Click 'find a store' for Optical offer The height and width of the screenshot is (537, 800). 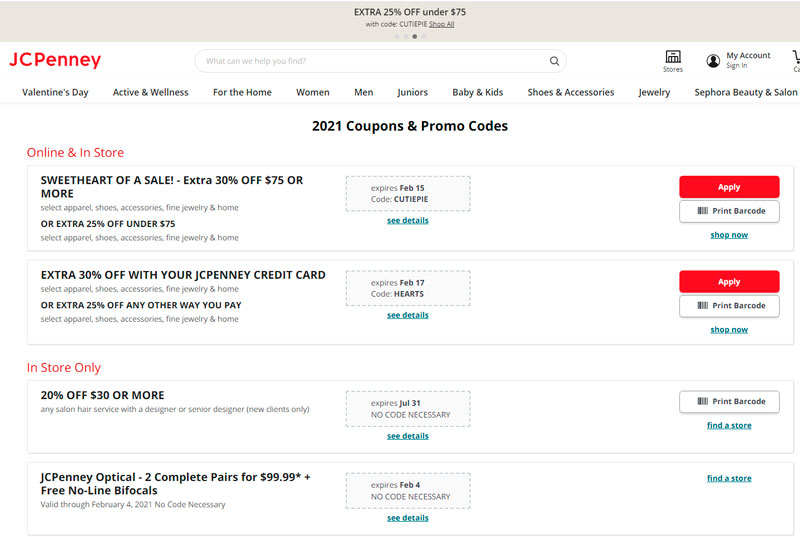click(729, 478)
